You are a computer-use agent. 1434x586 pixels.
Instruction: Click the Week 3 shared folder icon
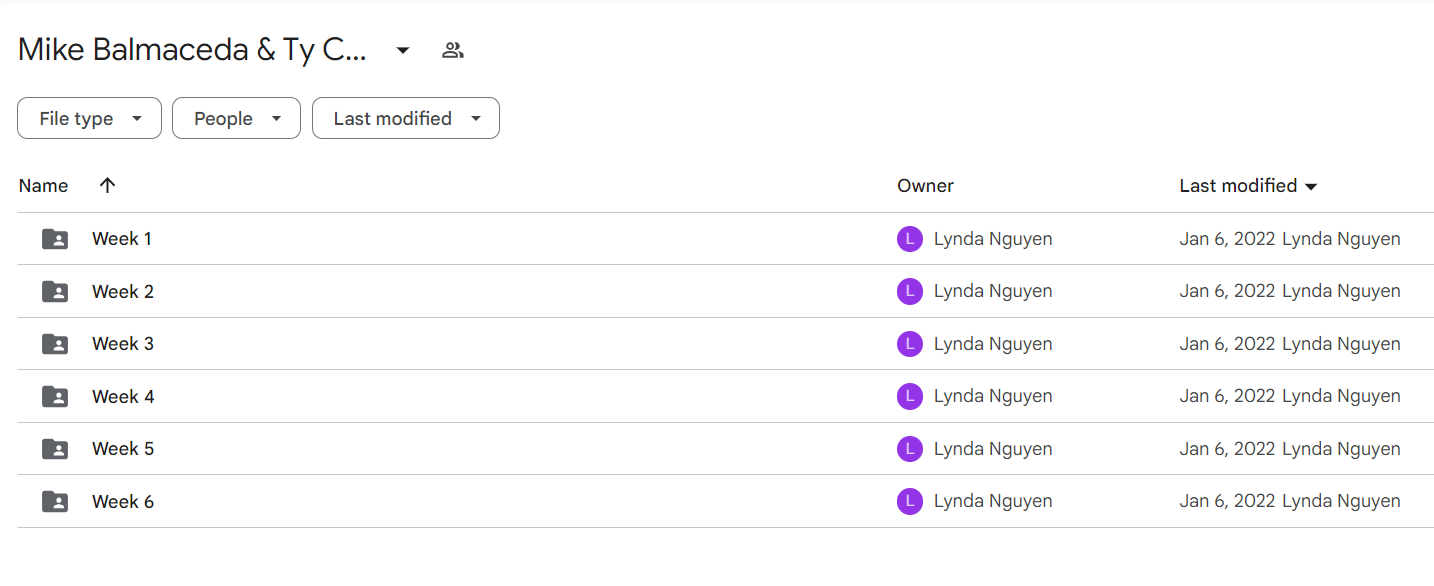pos(55,344)
